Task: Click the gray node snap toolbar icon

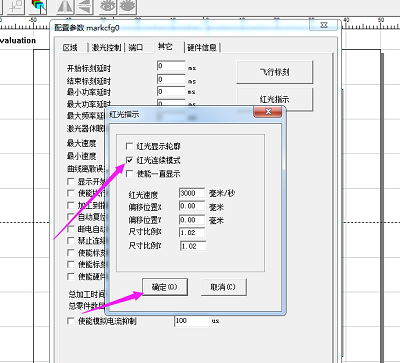Action: (x=16, y=7)
